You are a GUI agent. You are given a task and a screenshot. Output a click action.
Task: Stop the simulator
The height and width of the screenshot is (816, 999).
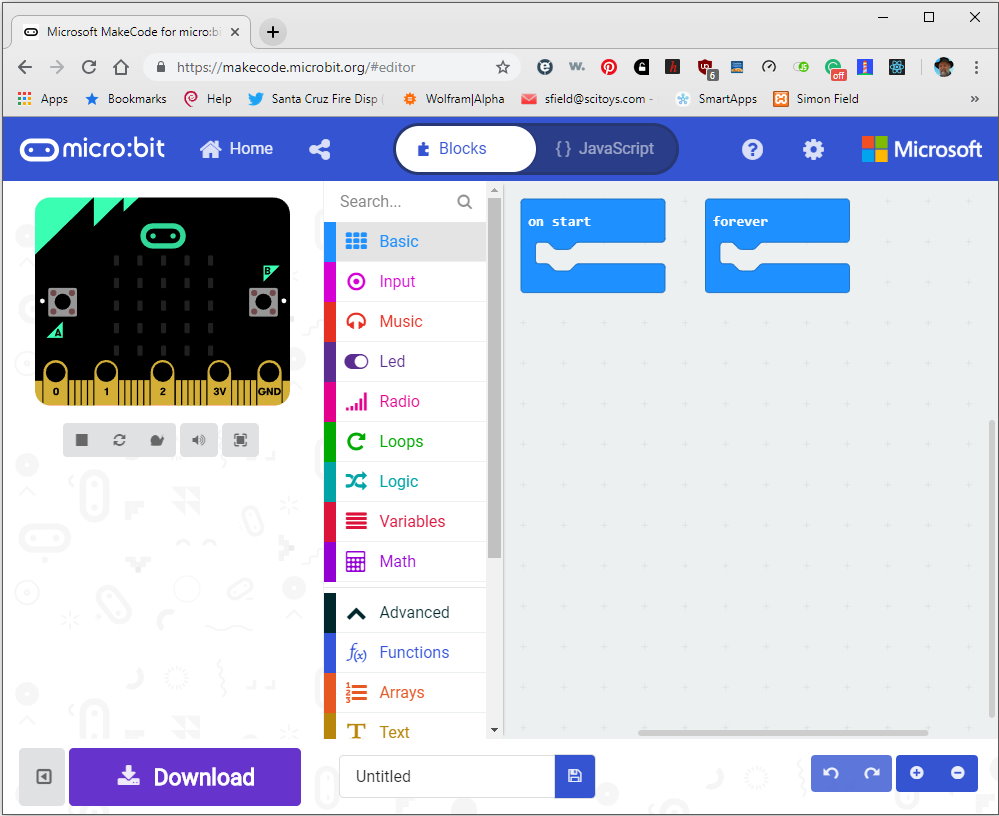point(82,440)
